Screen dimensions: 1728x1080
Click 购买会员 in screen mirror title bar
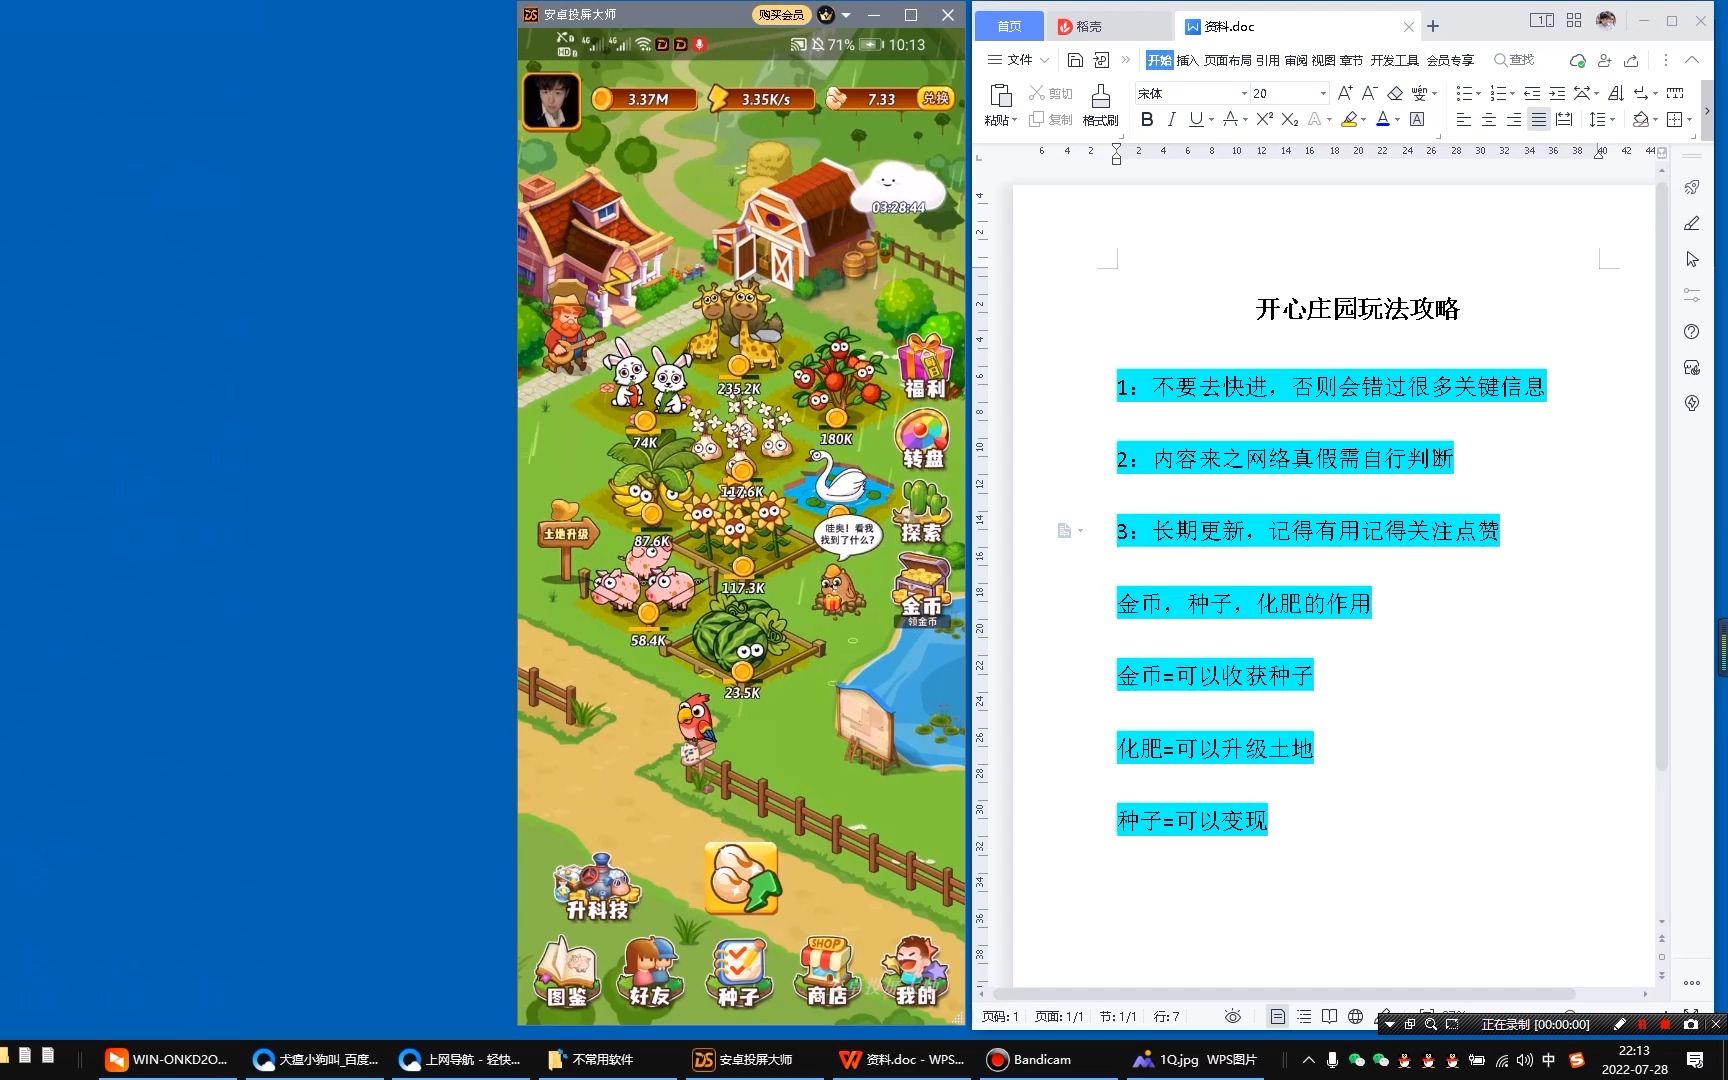(780, 15)
